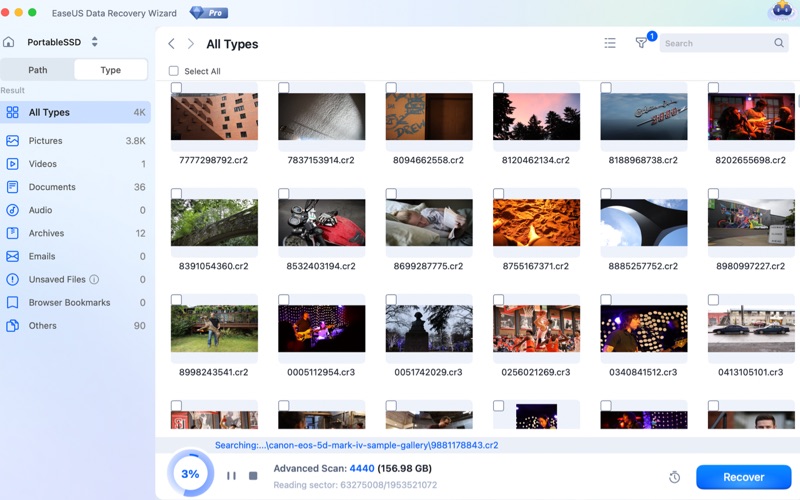This screenshot has width=800, height=500.
Task: Switch to the Path tab
Action: [38, 70]
